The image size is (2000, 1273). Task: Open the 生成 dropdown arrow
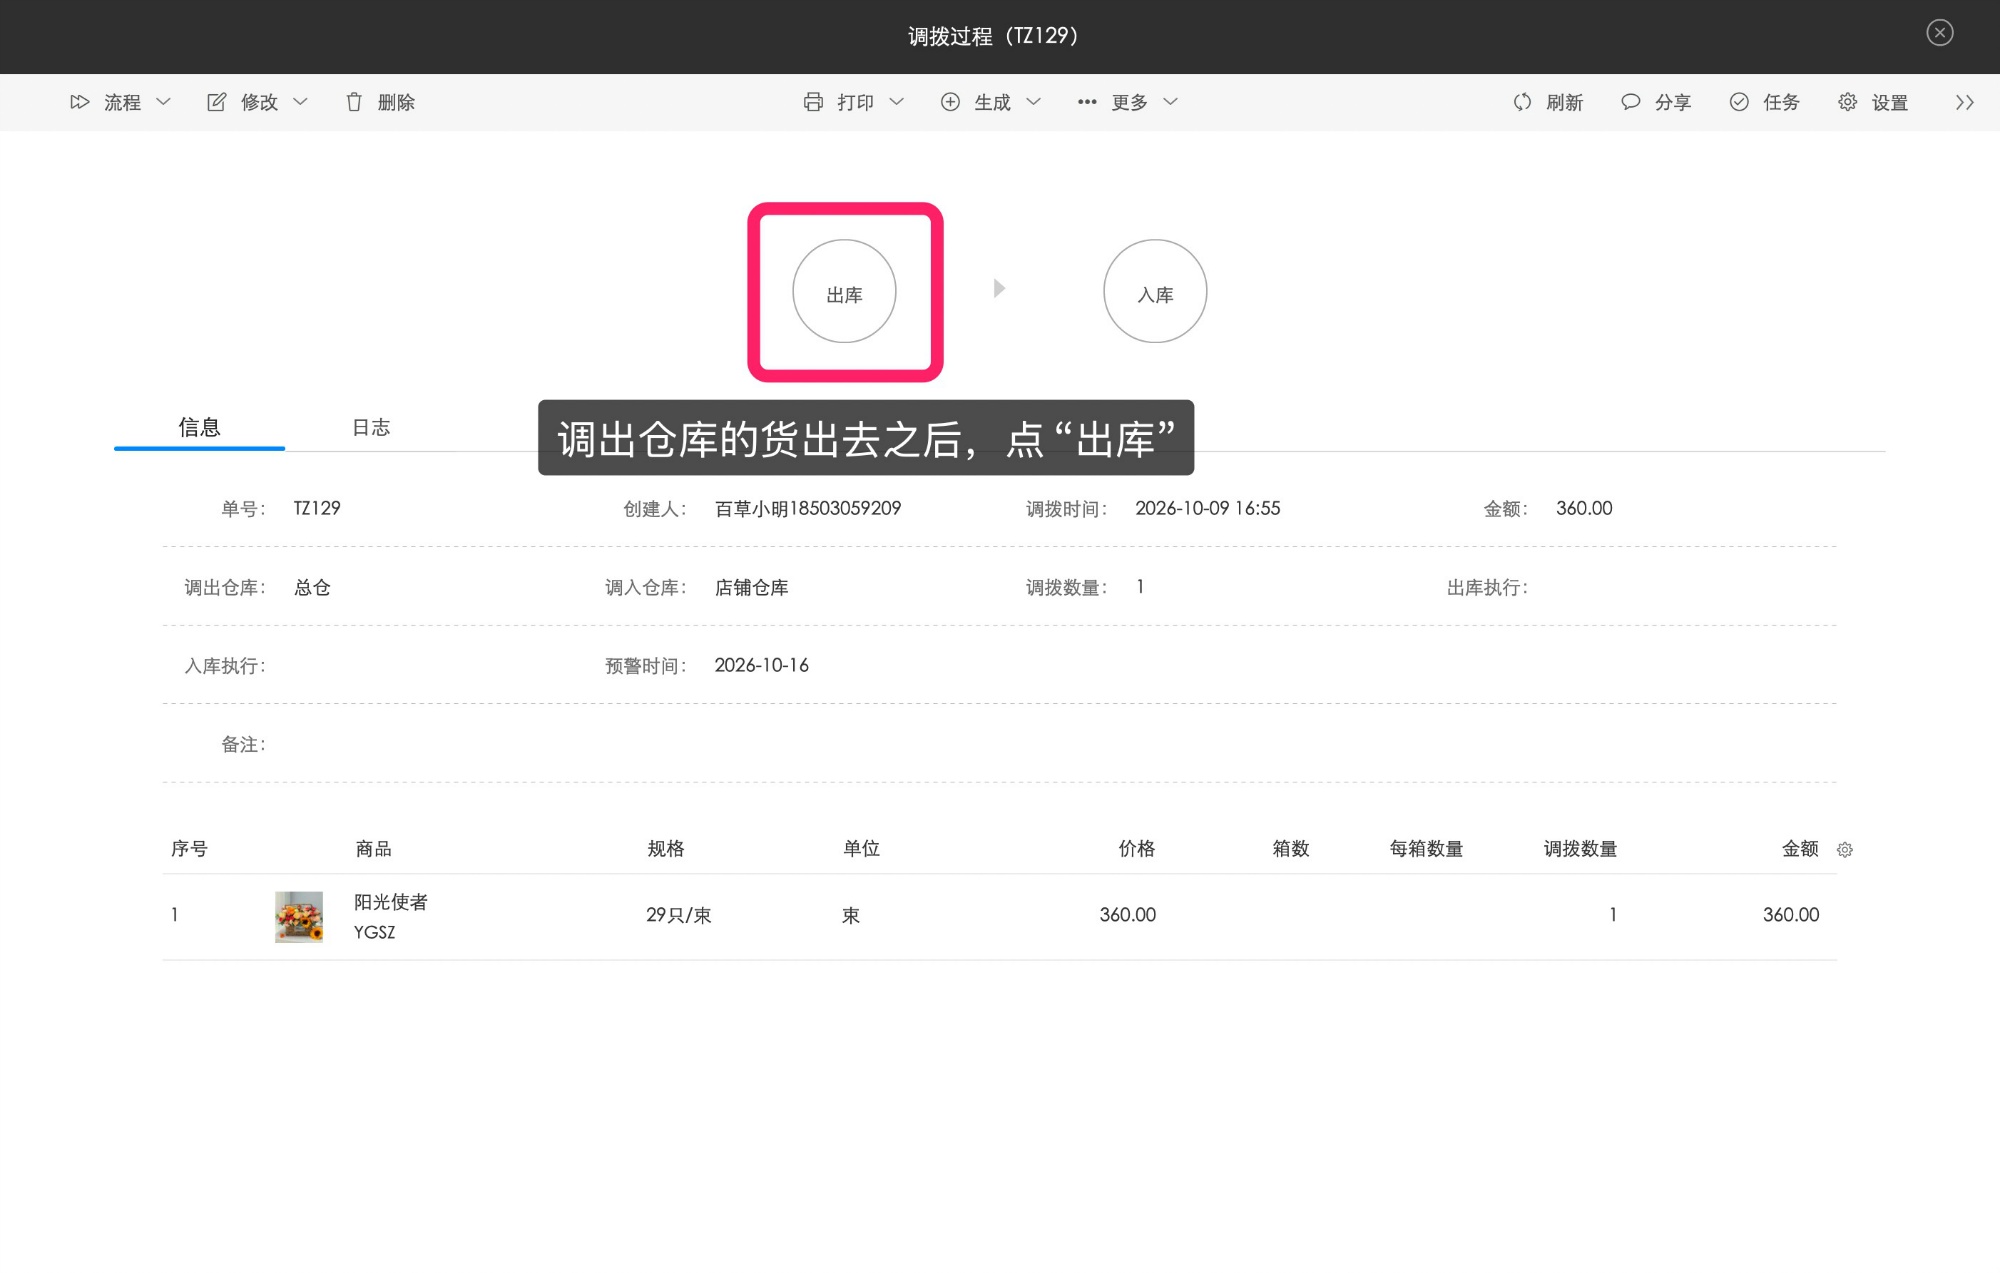click(1034, 102)
